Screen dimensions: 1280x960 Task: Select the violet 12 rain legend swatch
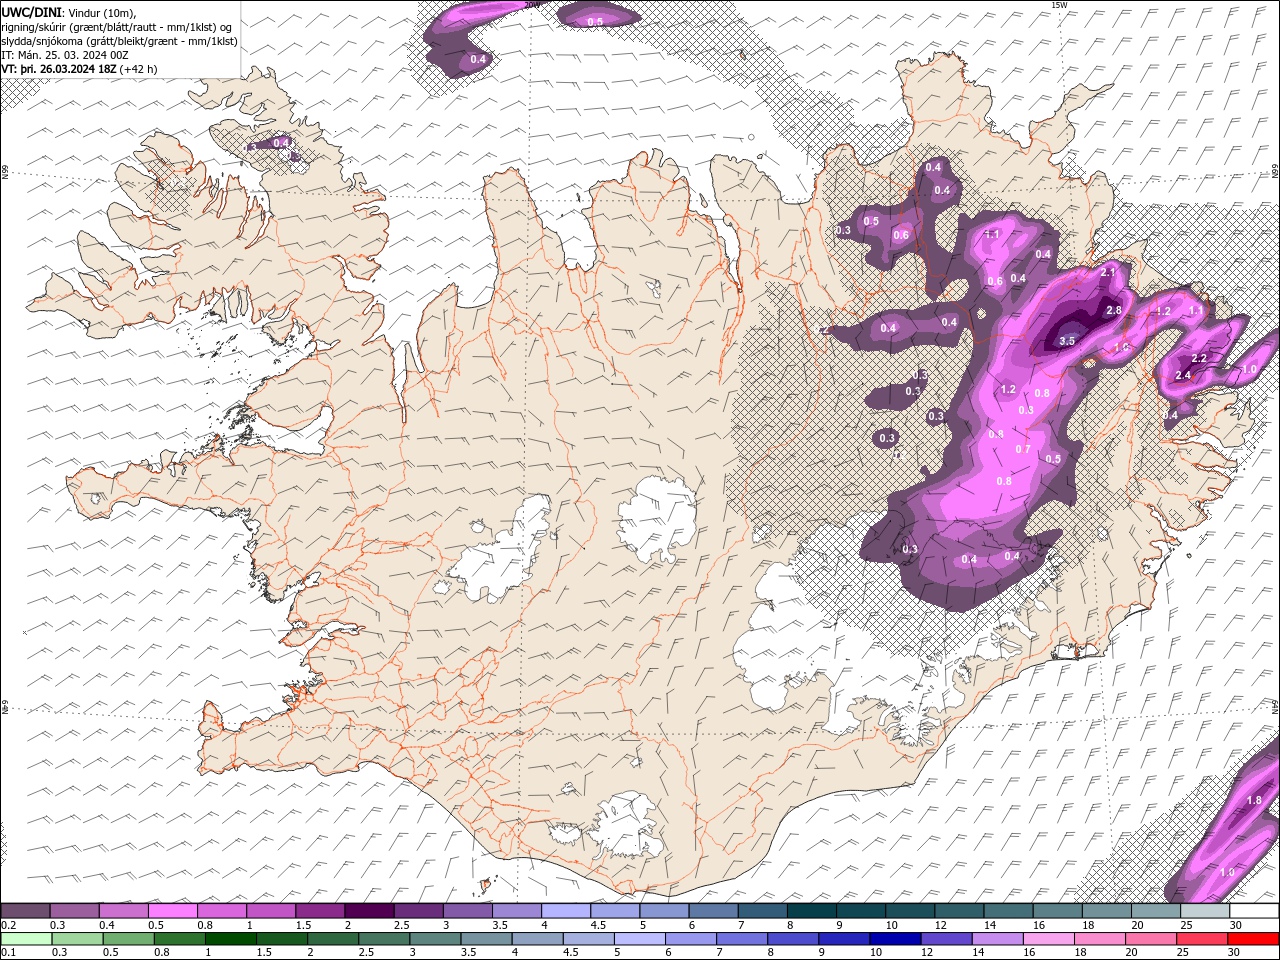[946, 938]
